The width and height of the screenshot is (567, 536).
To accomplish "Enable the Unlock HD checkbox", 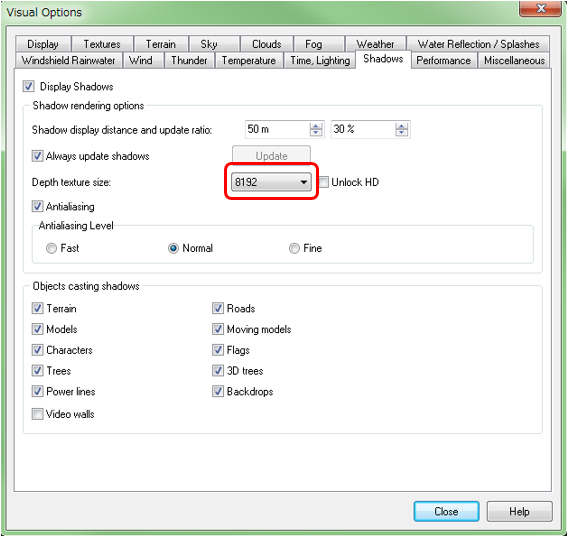I will [324, 182].
